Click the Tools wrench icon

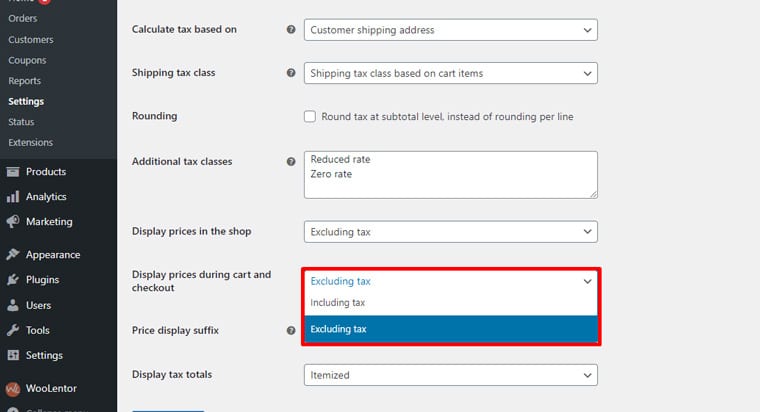13,330
